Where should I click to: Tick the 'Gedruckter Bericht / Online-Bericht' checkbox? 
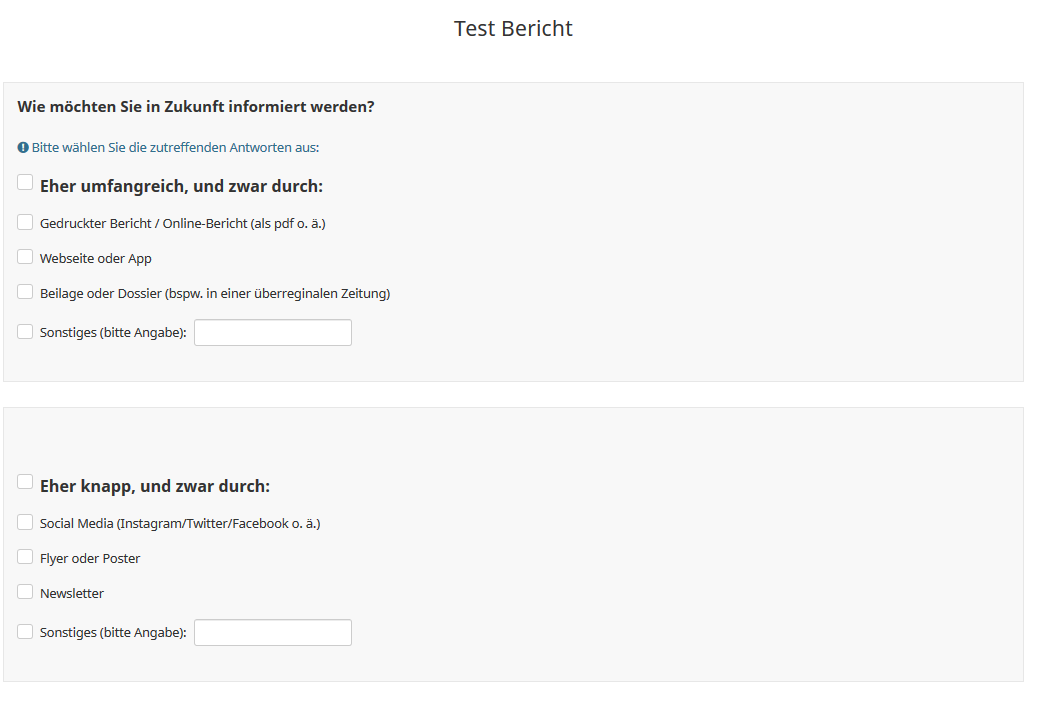pyautogui.click(x=25, y=222)
